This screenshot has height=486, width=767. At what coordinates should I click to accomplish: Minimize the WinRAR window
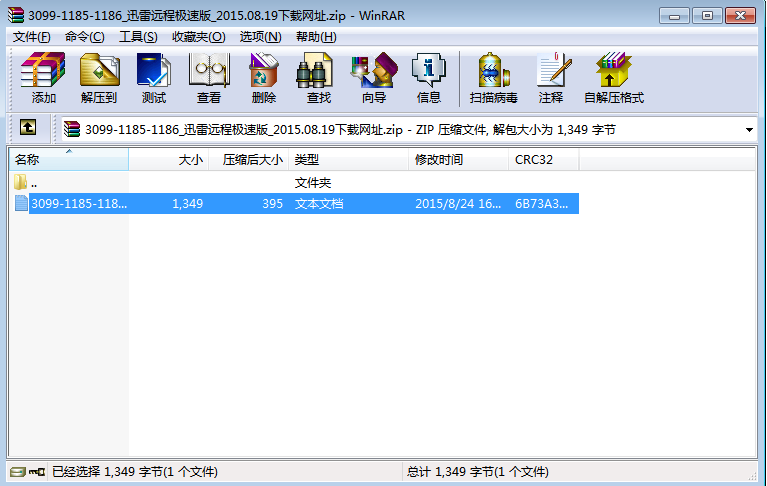674,16
